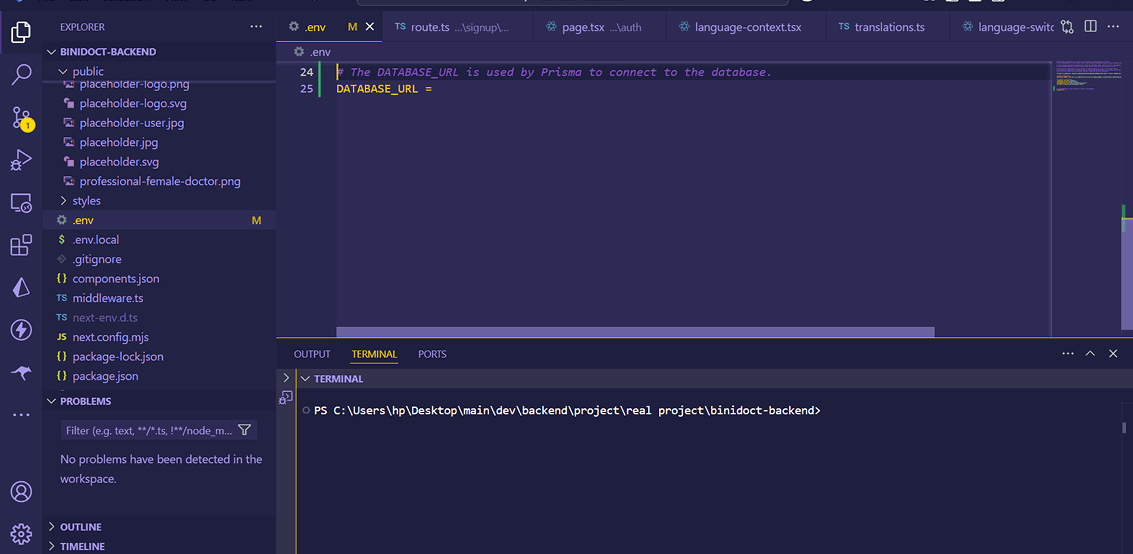Image resolution: width=1133 pixels, height=554 pixels.
Task: Click the Problems filter text field
Action: [148, 430]
